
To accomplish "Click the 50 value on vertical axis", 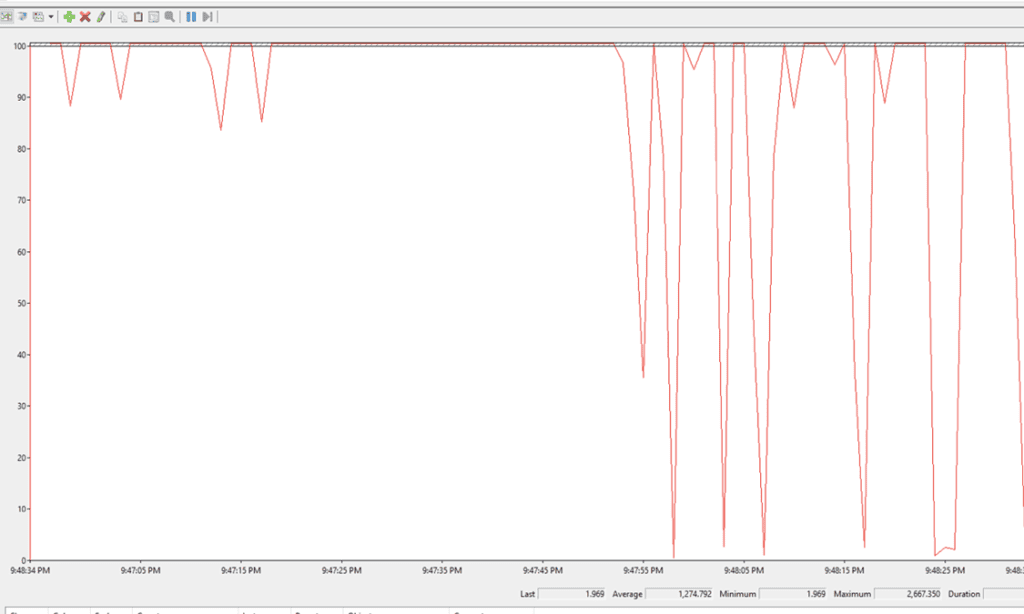I will [x=22, y=303].
